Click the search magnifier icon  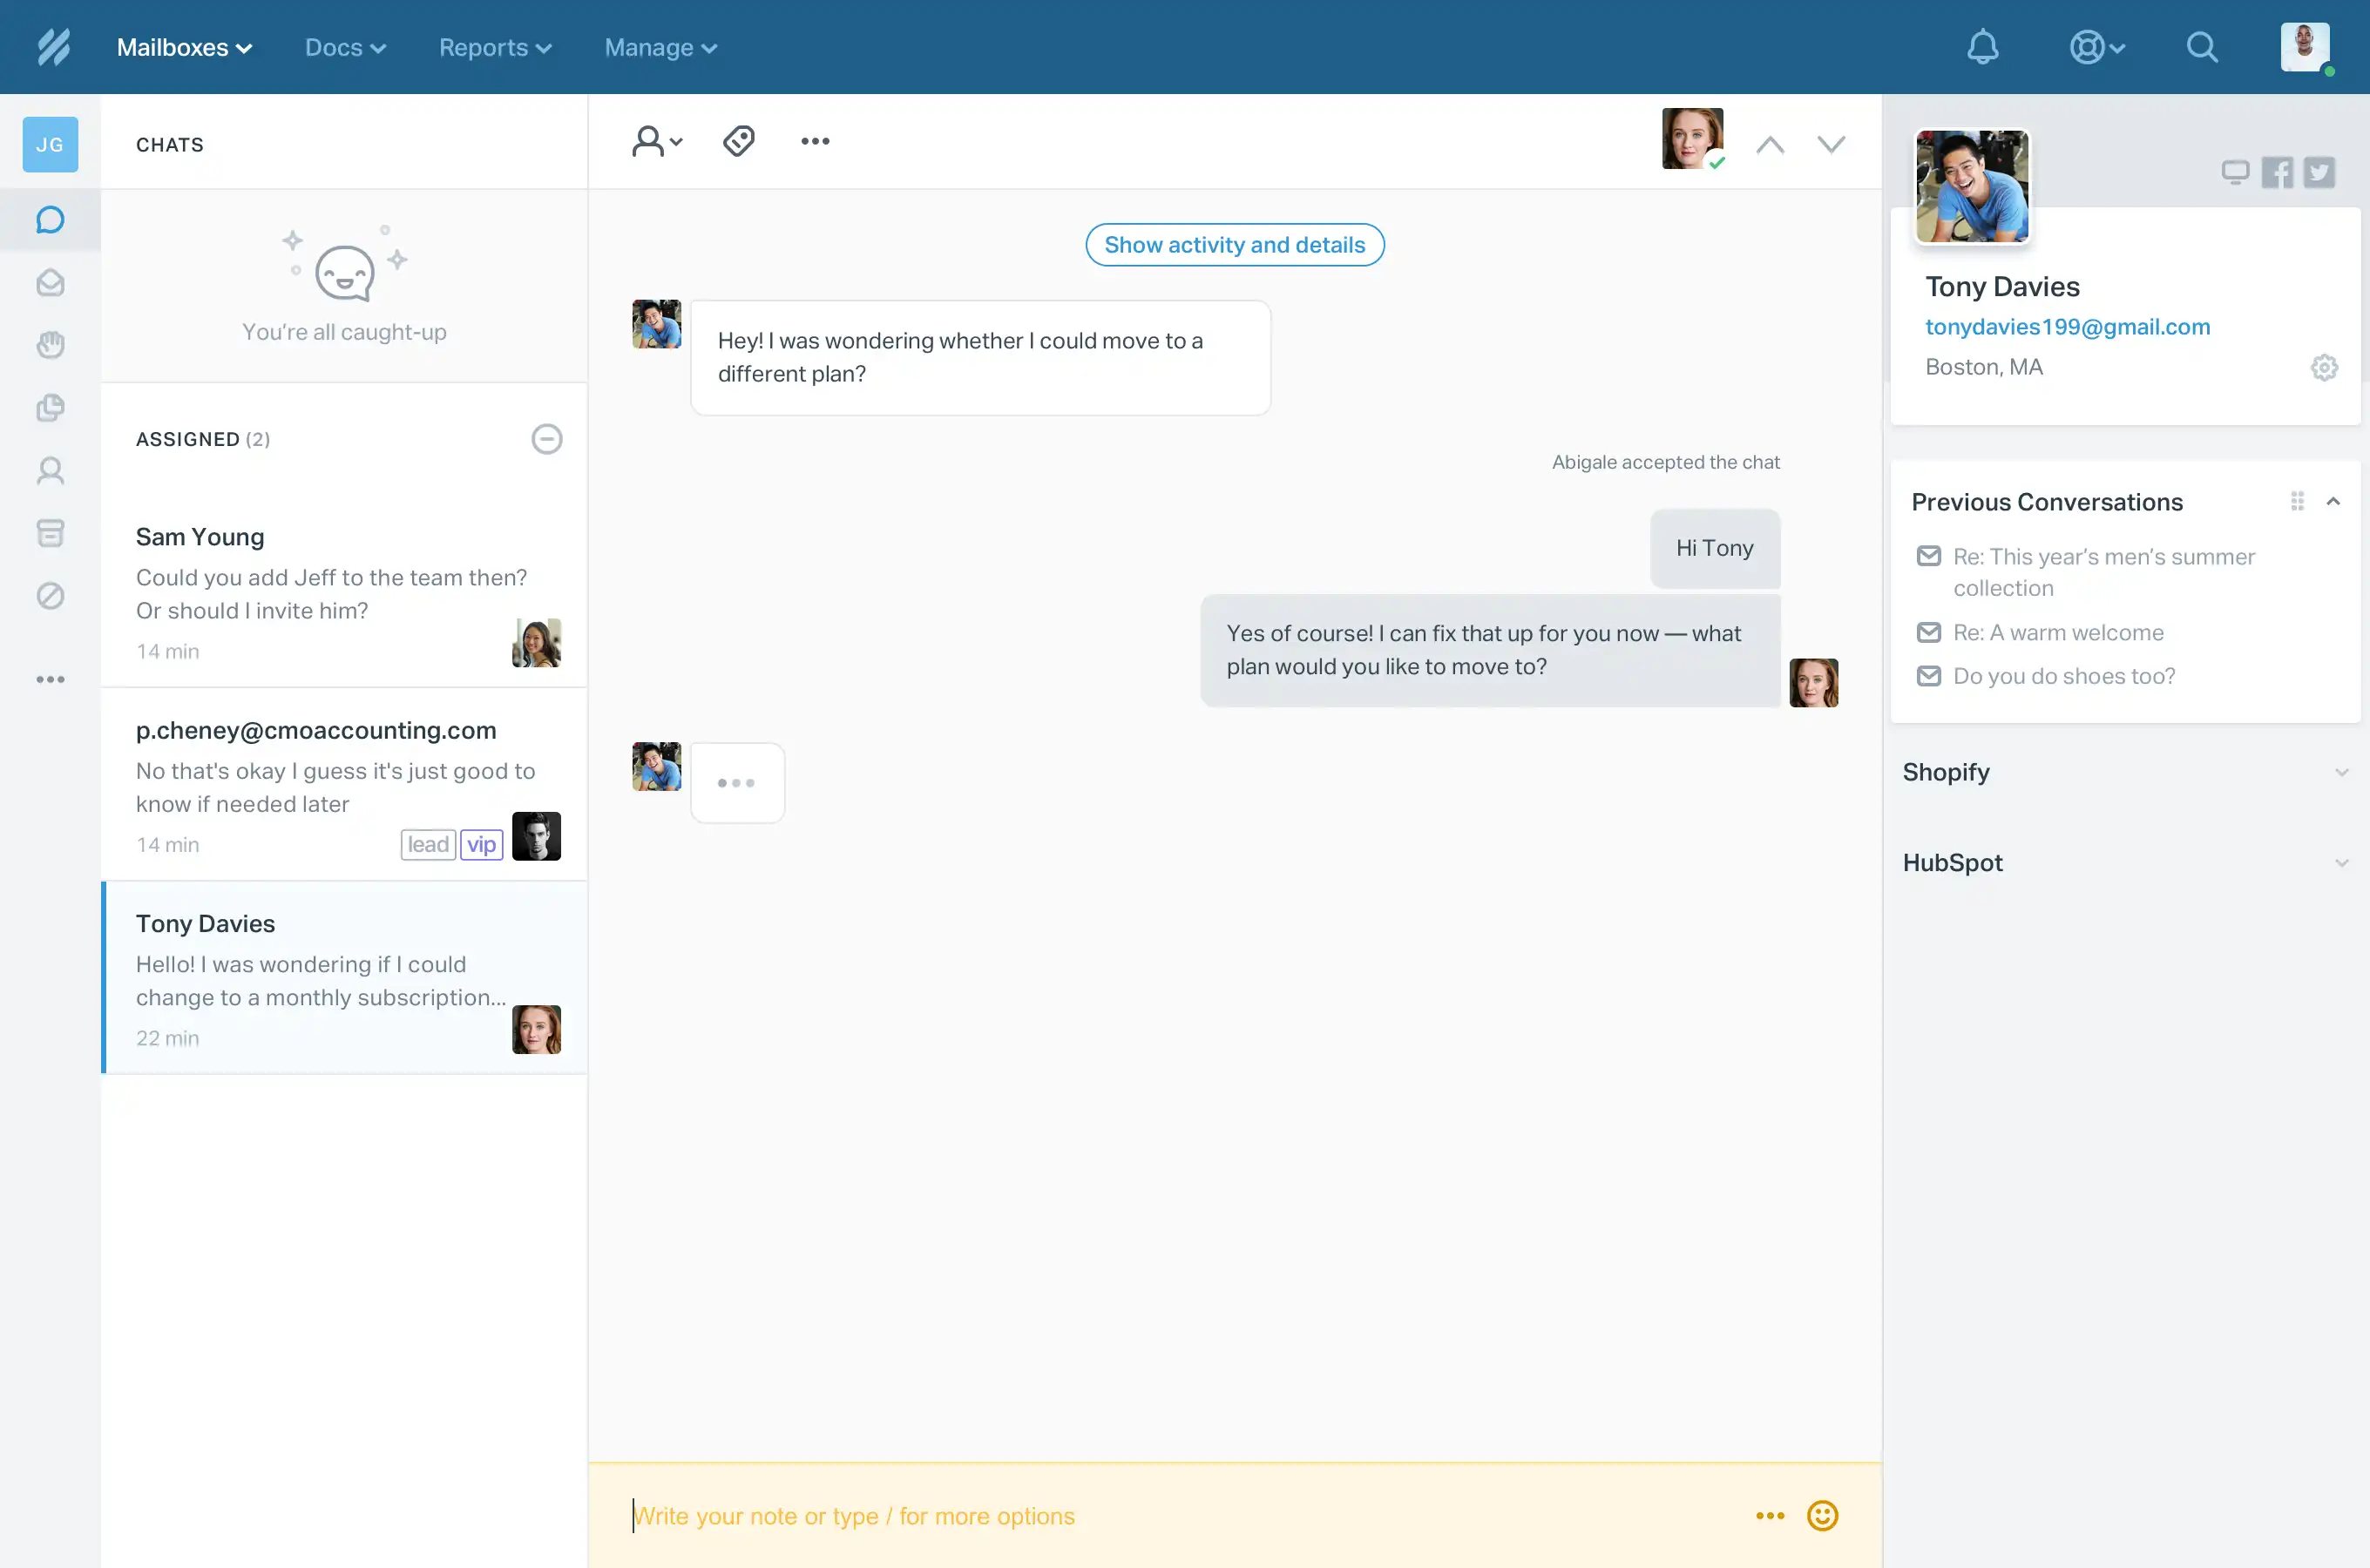click(2201, 47)
